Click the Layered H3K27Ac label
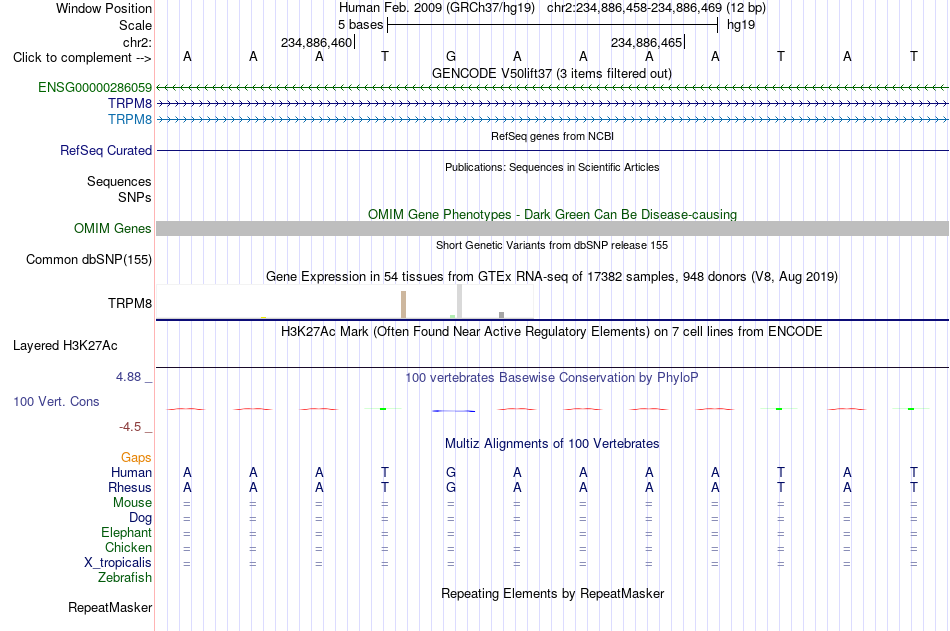This screenshot has width=950, height=631. [x=65, y=346]
